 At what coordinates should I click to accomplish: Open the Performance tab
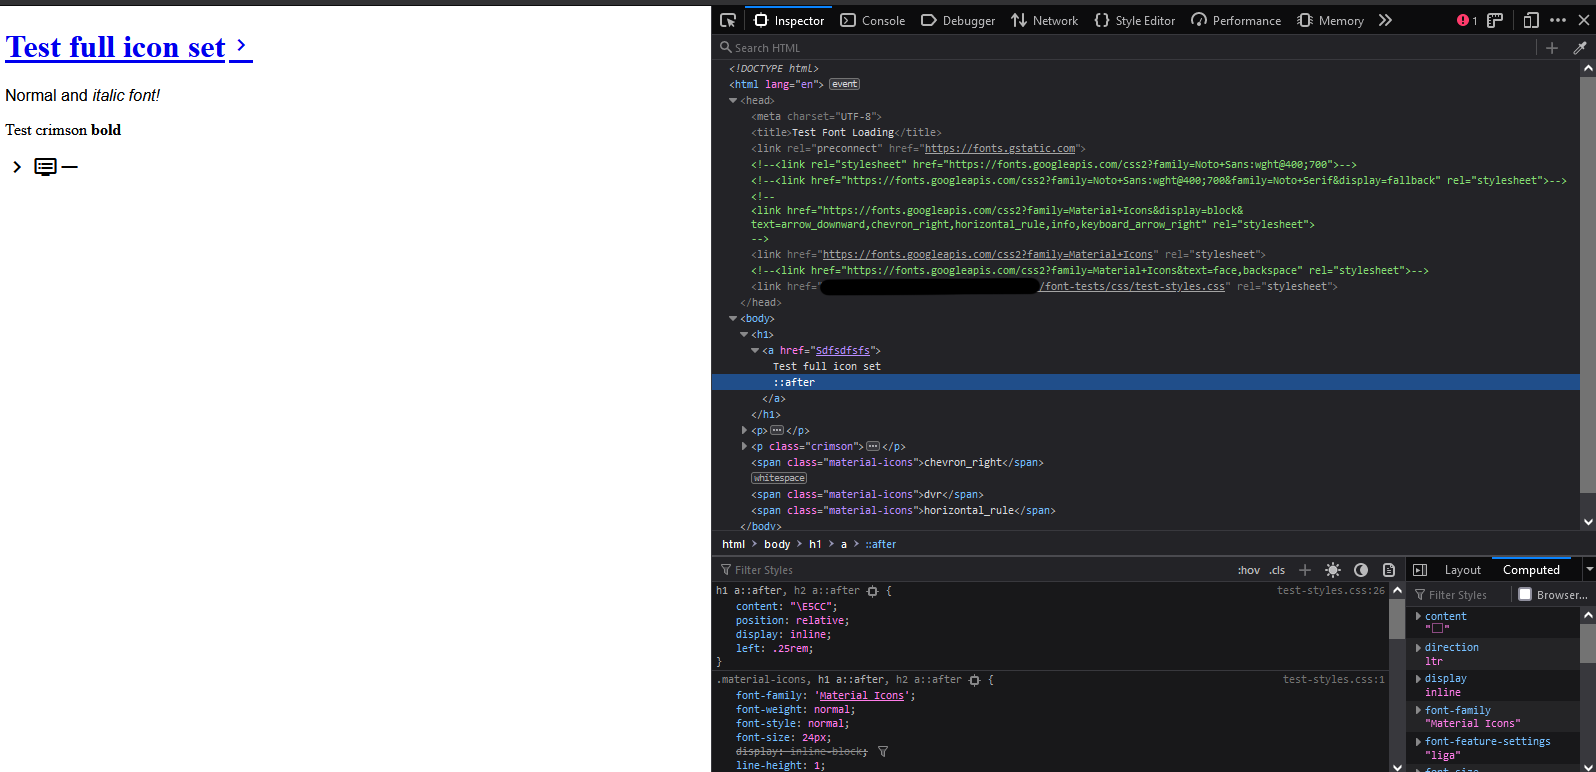[x=1236, y=20]
